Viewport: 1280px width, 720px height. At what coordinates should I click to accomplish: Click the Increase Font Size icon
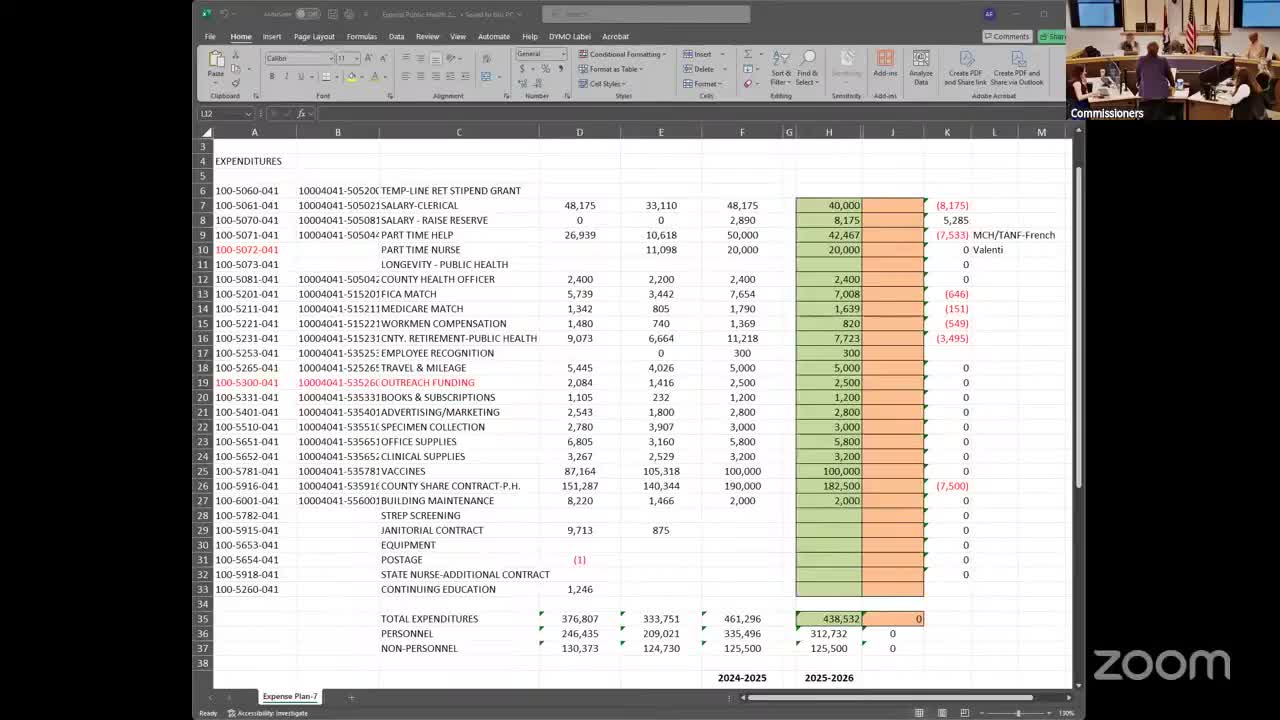click(369, 58)
